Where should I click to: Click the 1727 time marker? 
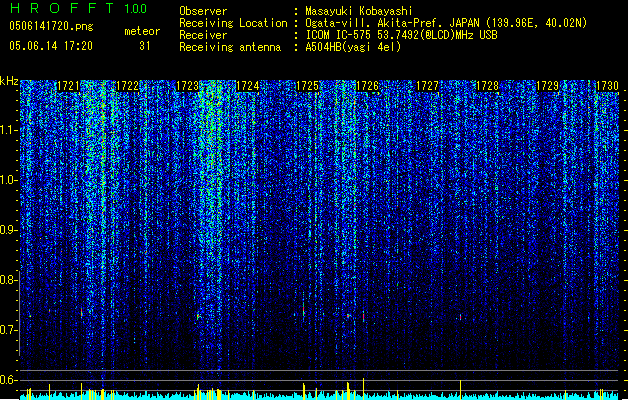click(427, 86)
